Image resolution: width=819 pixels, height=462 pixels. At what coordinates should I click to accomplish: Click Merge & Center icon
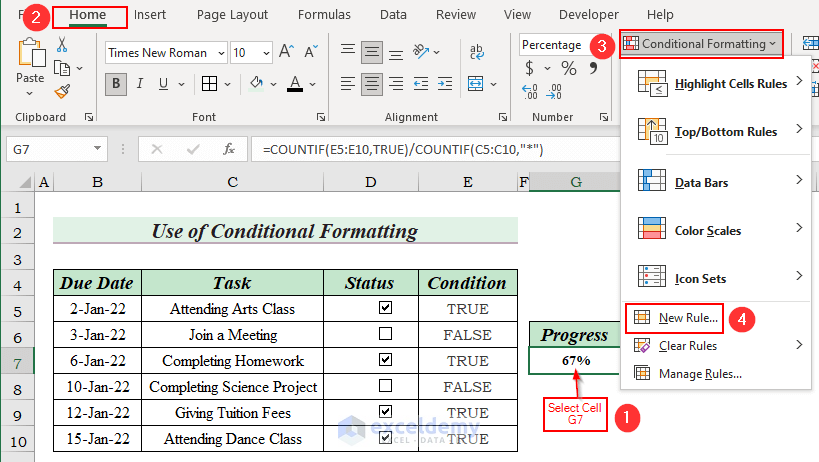[x=475, y=84]
